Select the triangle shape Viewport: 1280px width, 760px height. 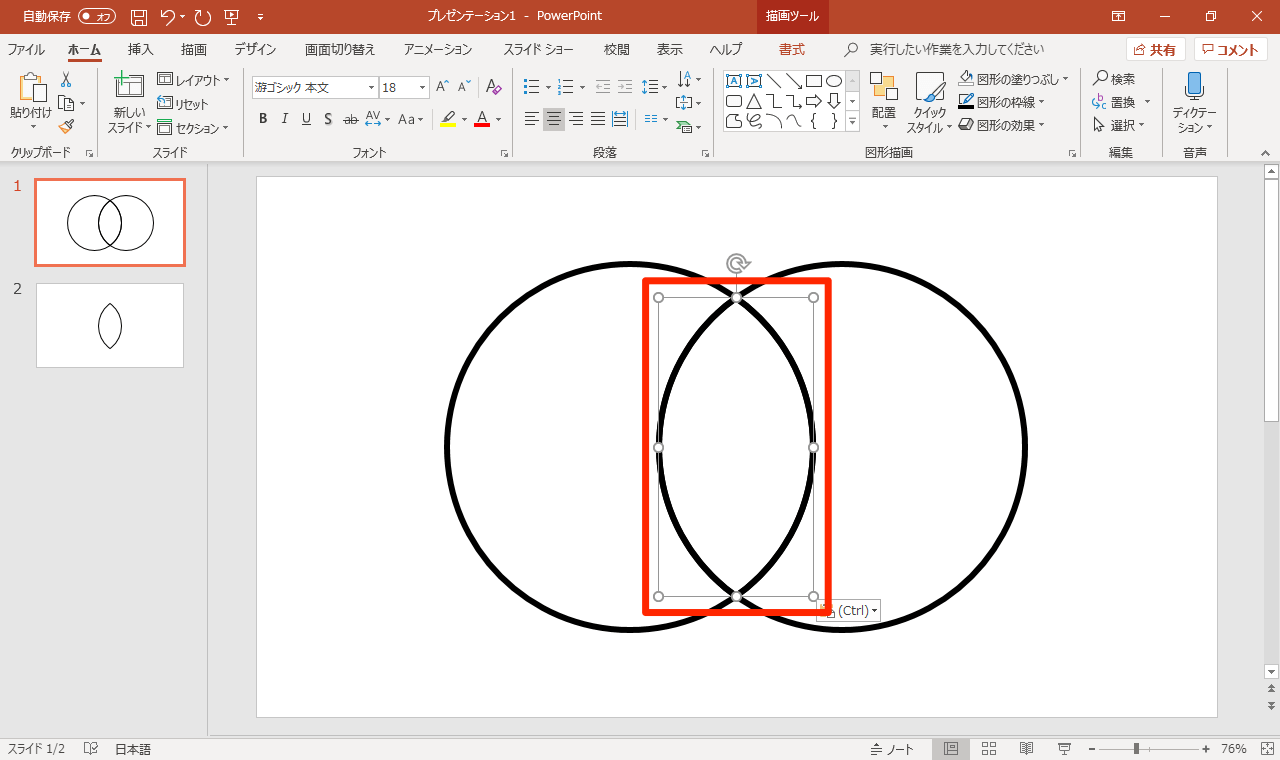pyautogui.click(x=754, y=101)
